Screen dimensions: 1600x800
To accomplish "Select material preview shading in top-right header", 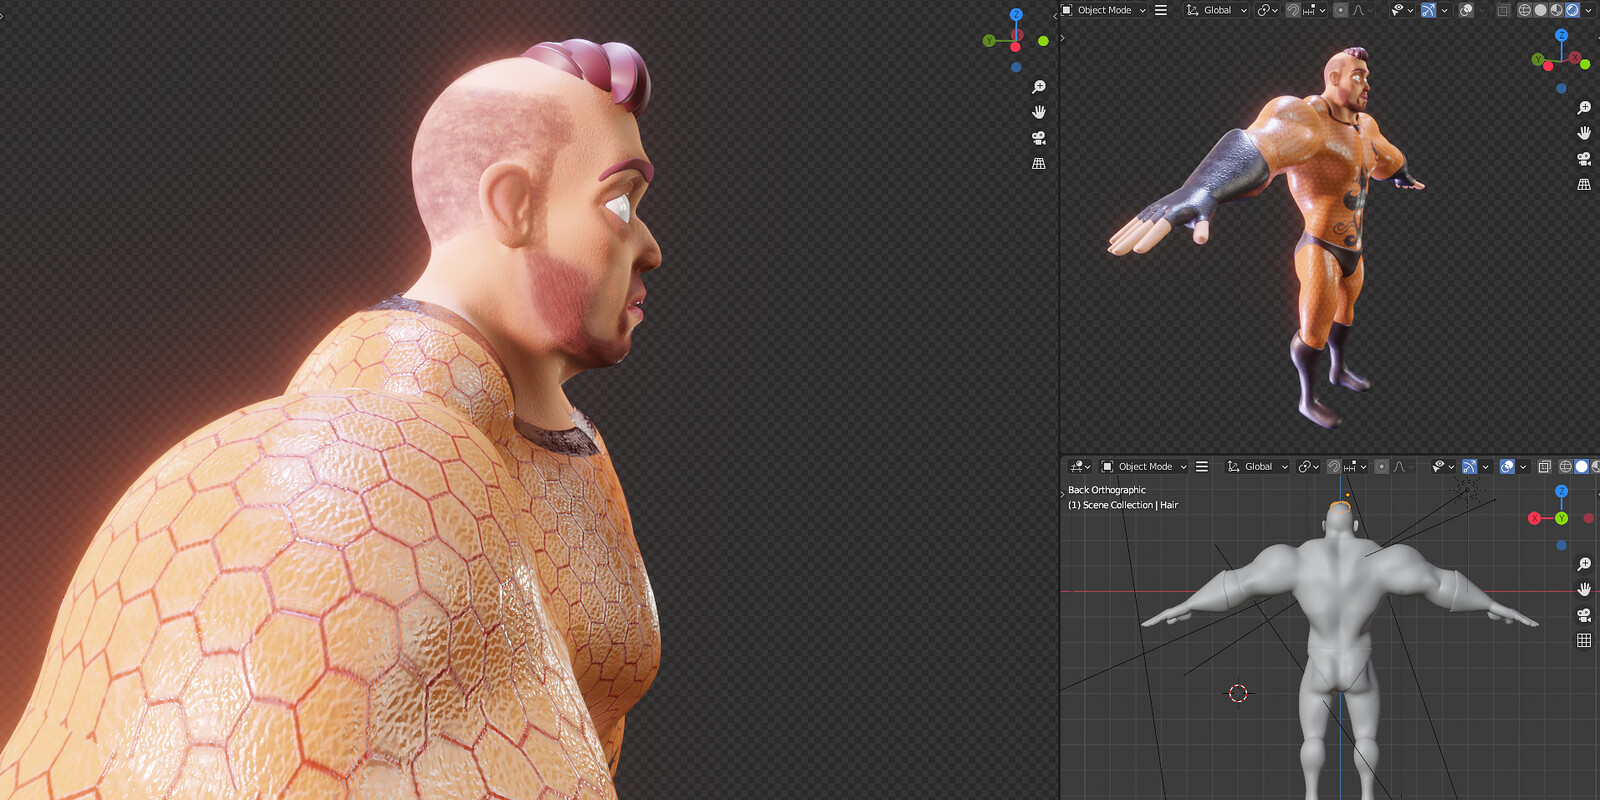I will [x=1556, y=10].
